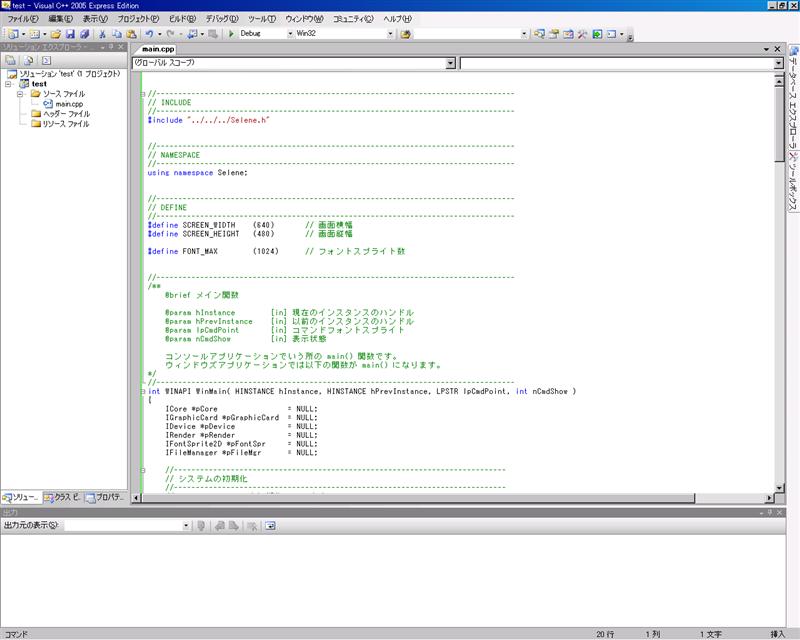Click the Redo arrow icon
The height and width of the screenshot is (640, 800).
170,34
